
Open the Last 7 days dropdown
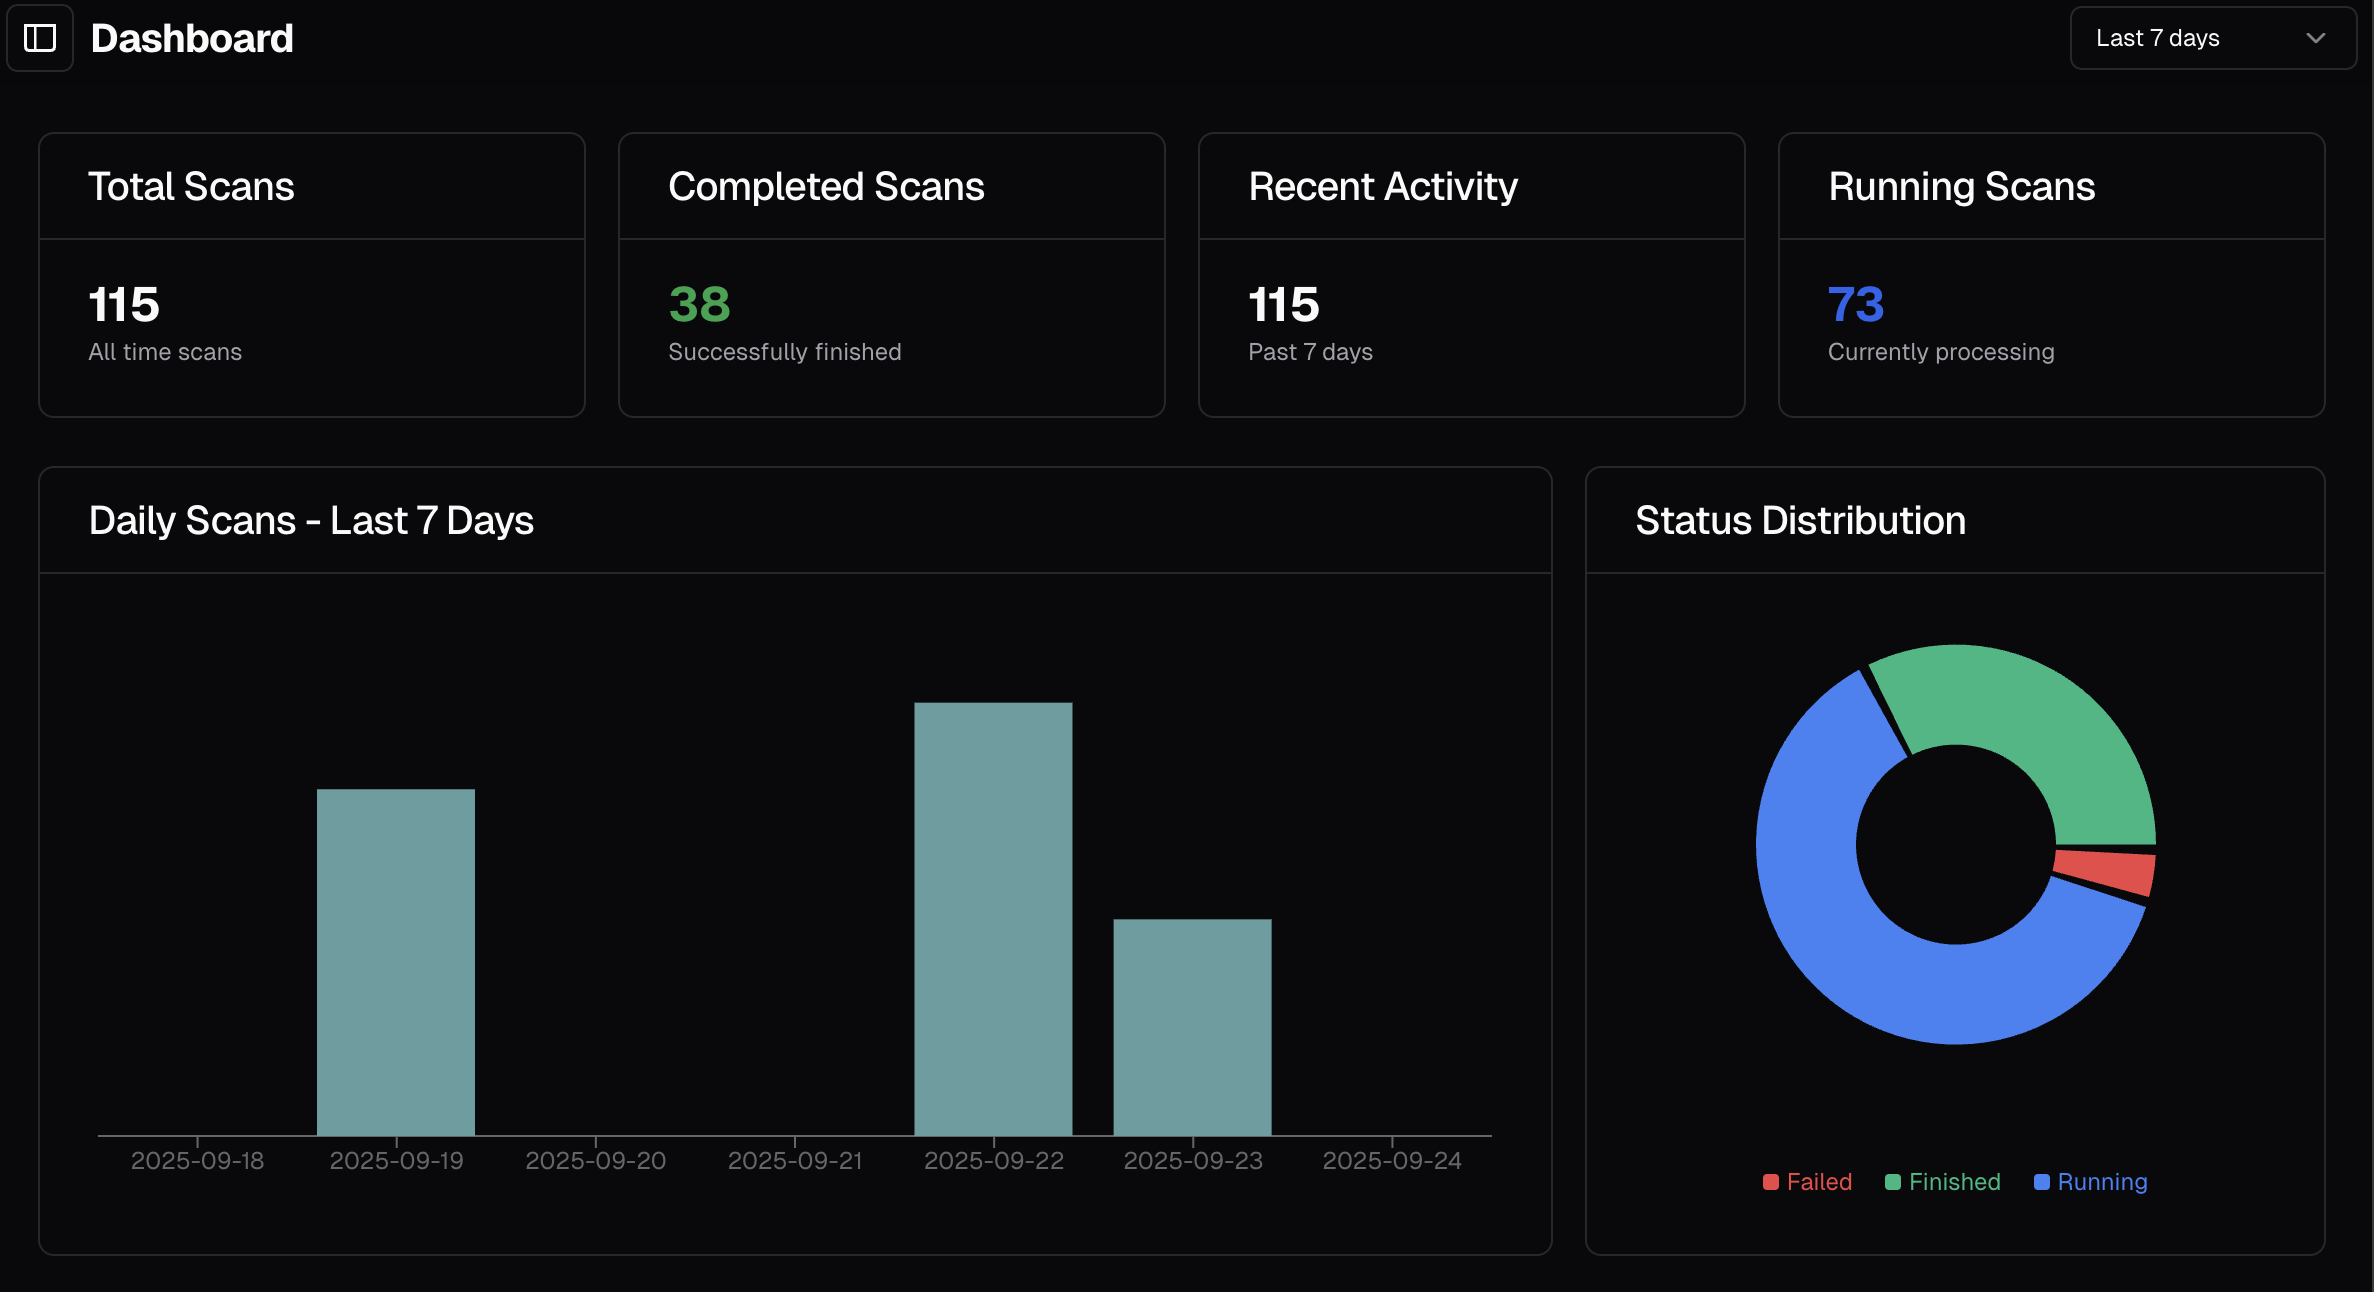2211,38
